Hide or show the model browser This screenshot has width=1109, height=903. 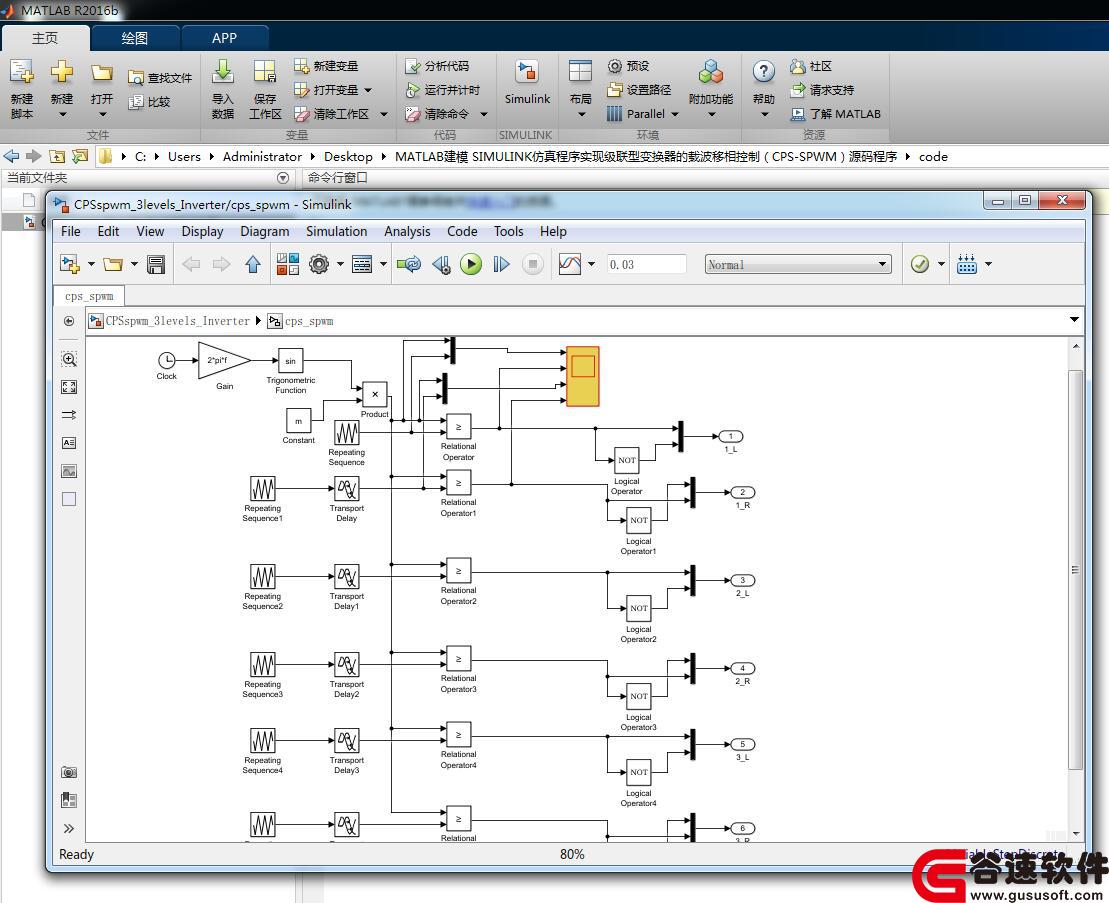[x=69, y=800]
